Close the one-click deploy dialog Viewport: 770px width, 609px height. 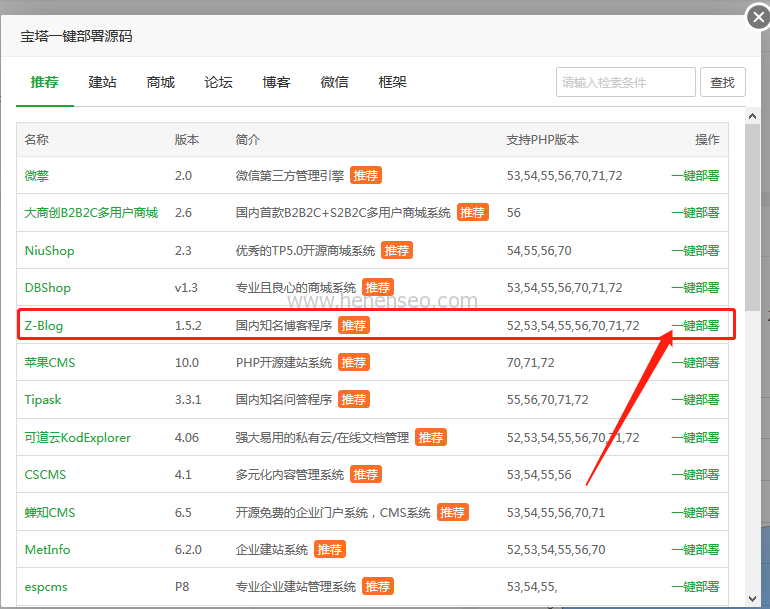758,18
